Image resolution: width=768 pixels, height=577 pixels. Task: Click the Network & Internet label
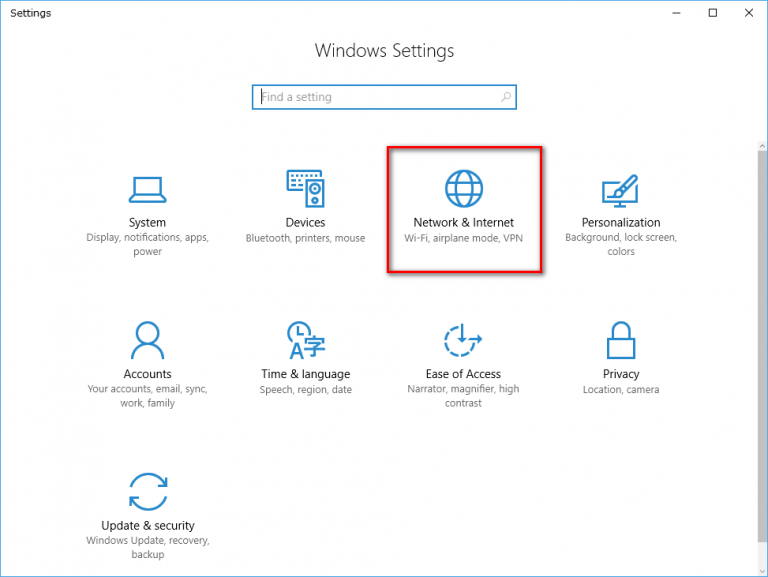tap(464, 222)
